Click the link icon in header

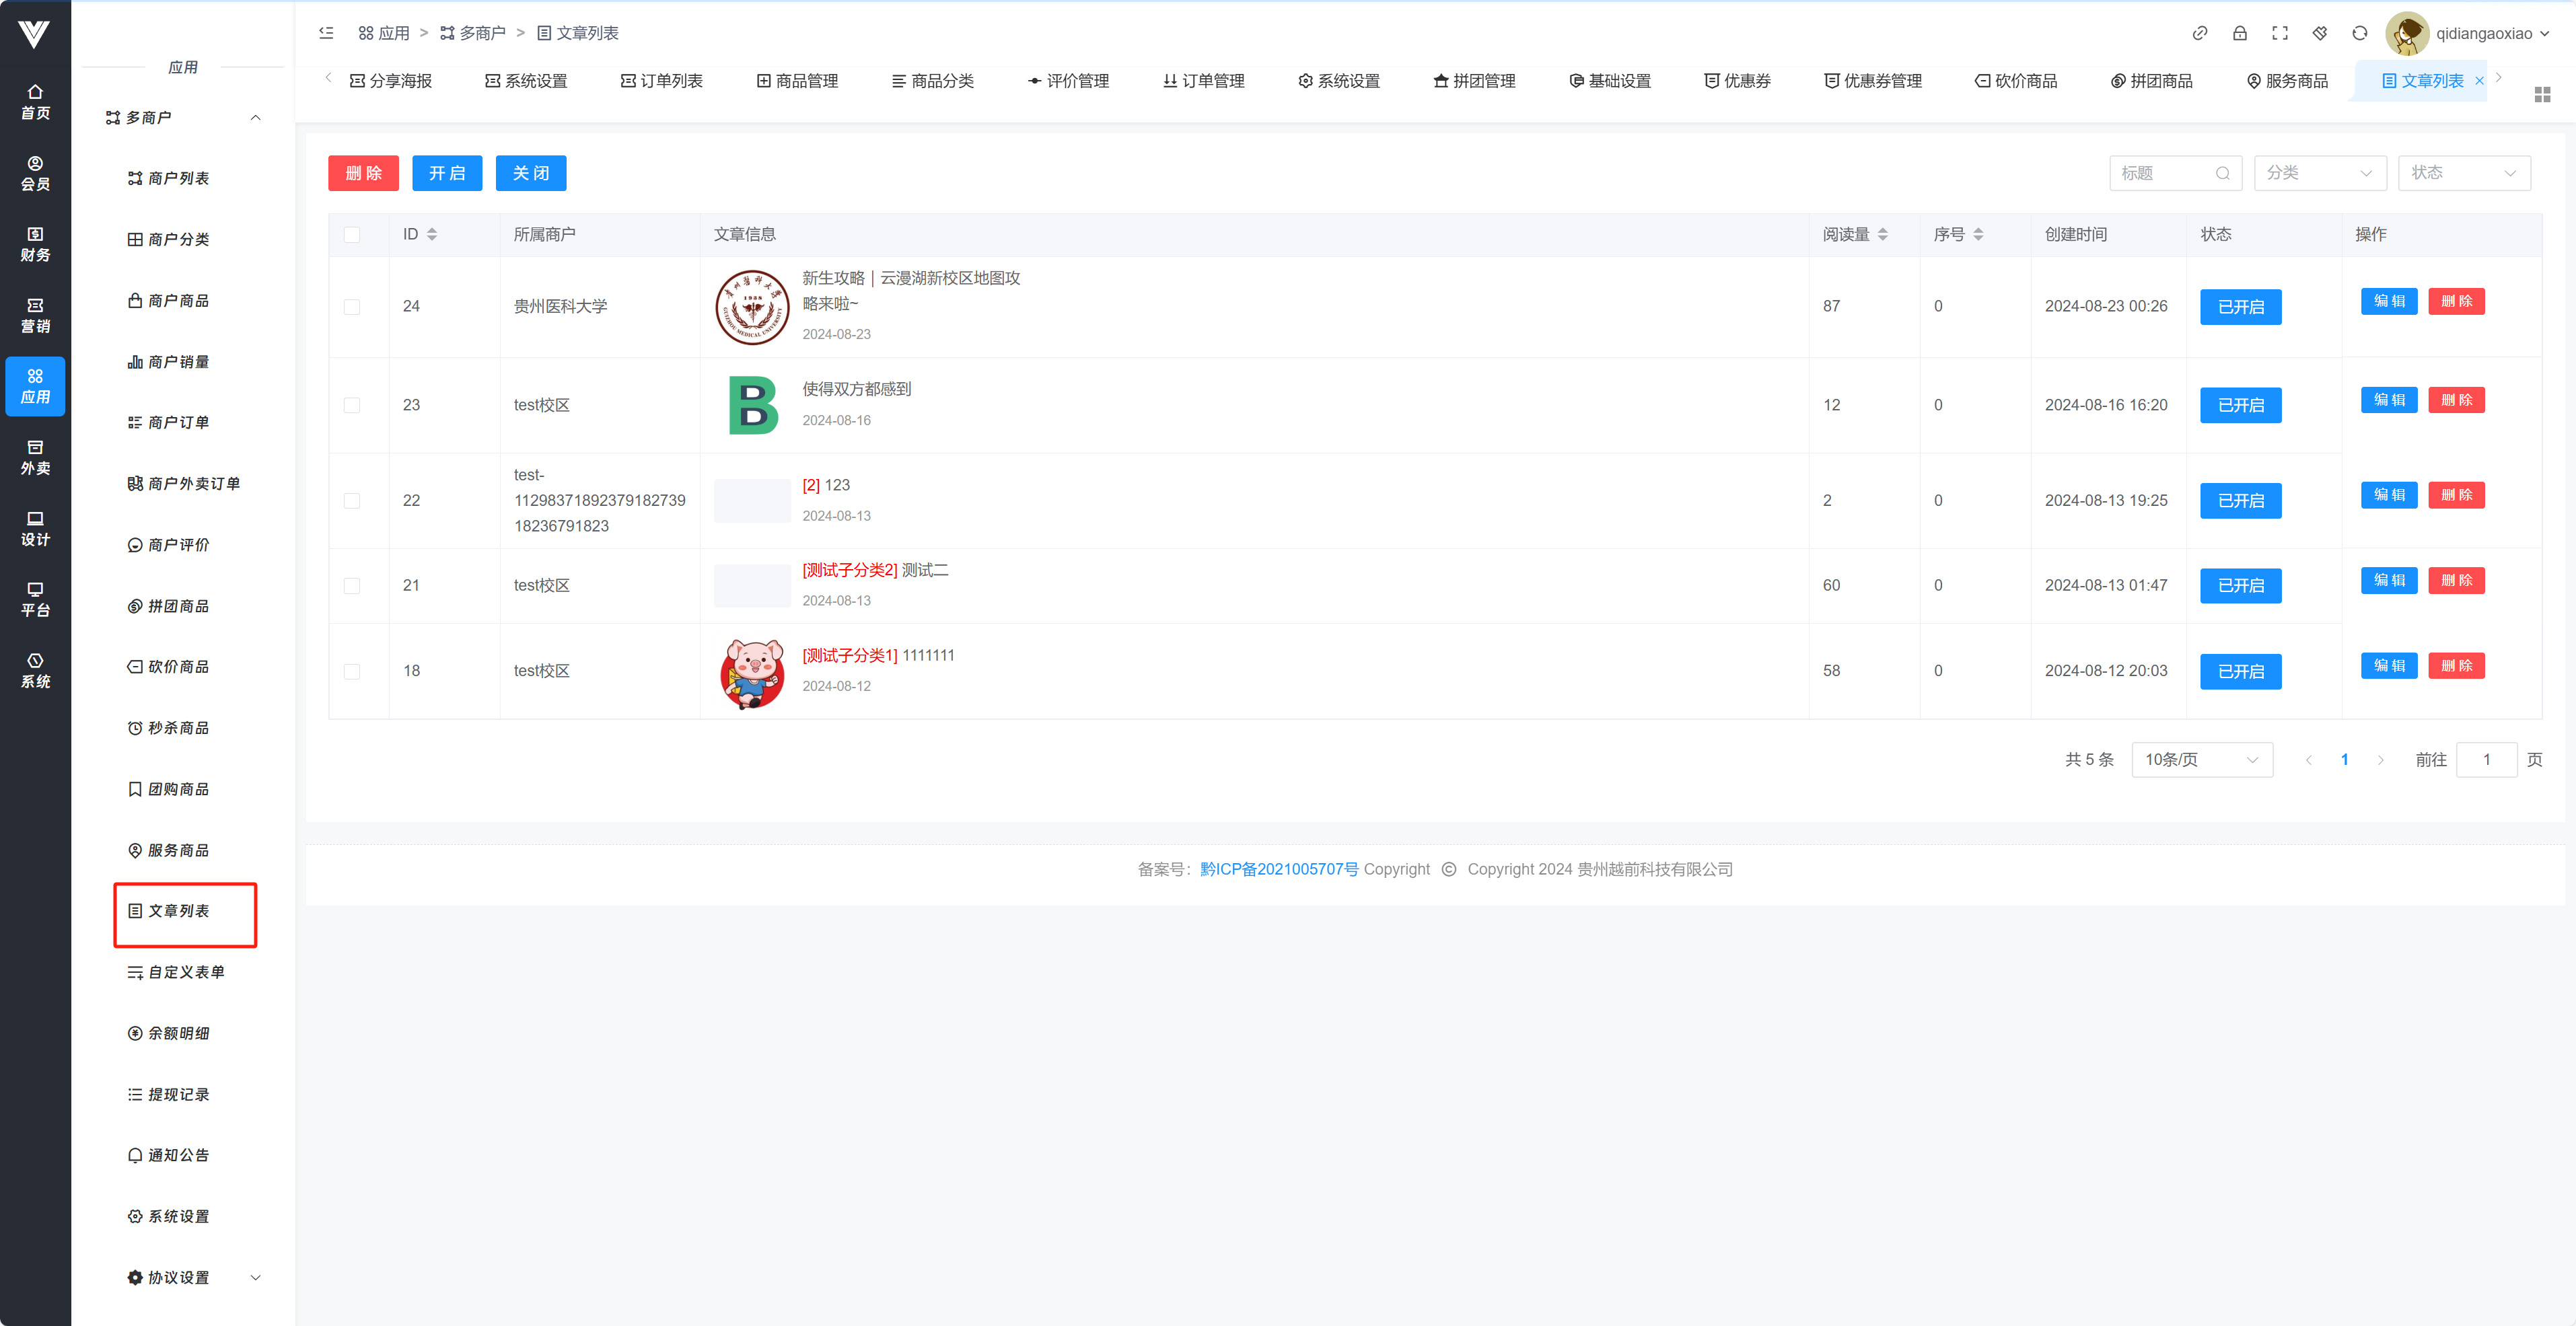pos(2199,33)
